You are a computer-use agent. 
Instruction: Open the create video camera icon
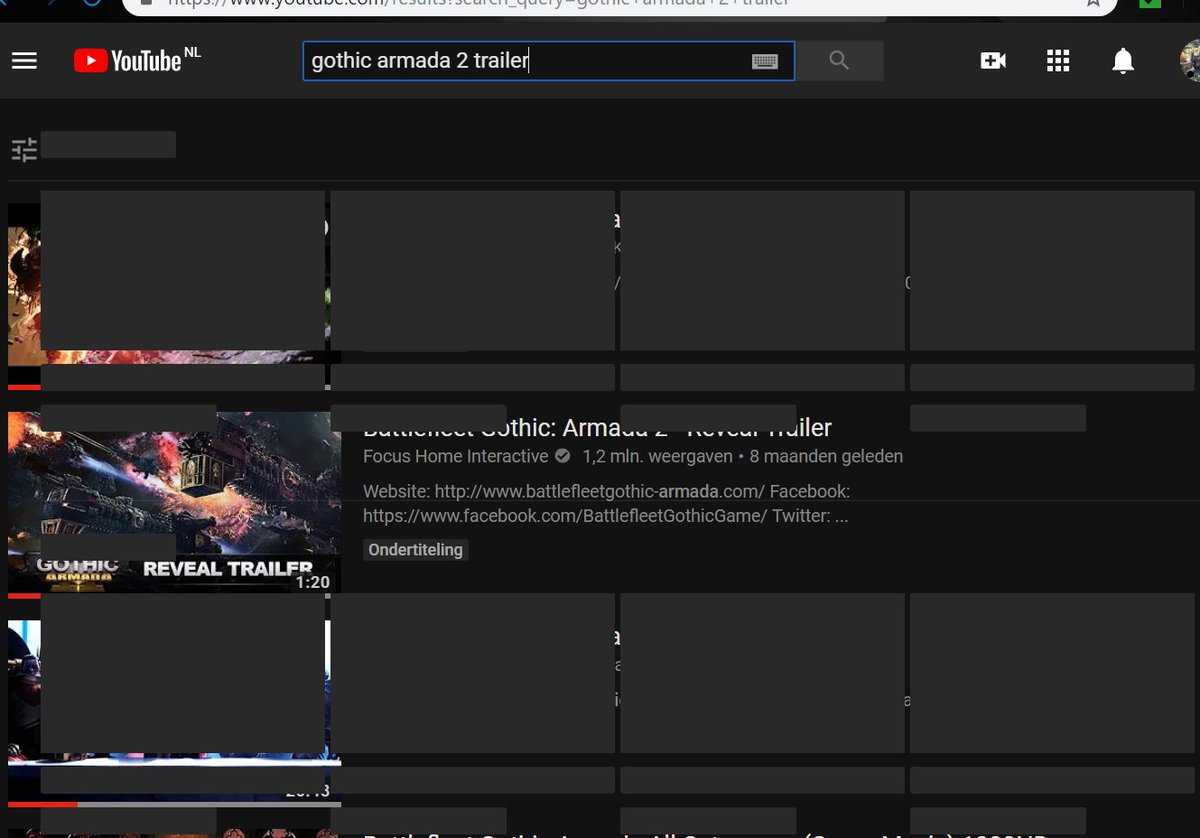[993, 61]
